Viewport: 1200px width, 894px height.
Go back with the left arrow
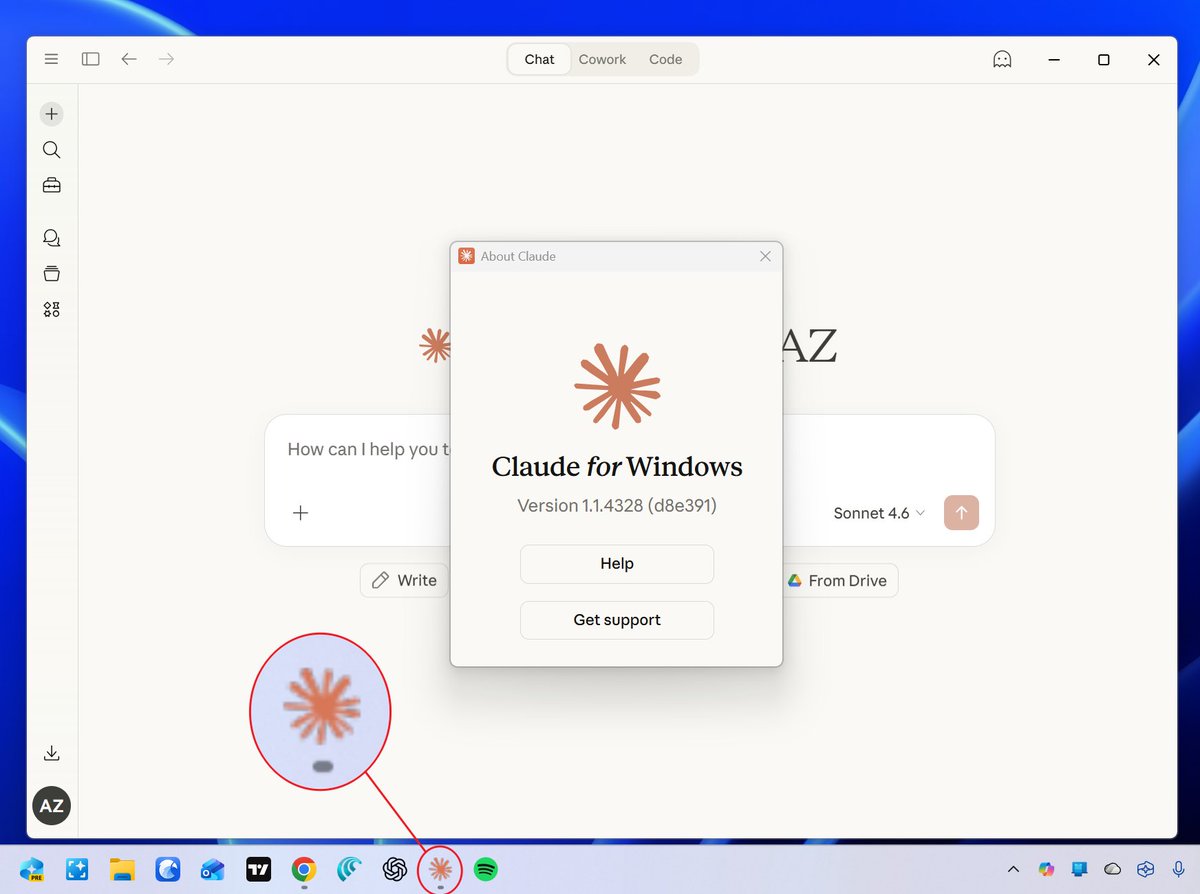[129, 59]
